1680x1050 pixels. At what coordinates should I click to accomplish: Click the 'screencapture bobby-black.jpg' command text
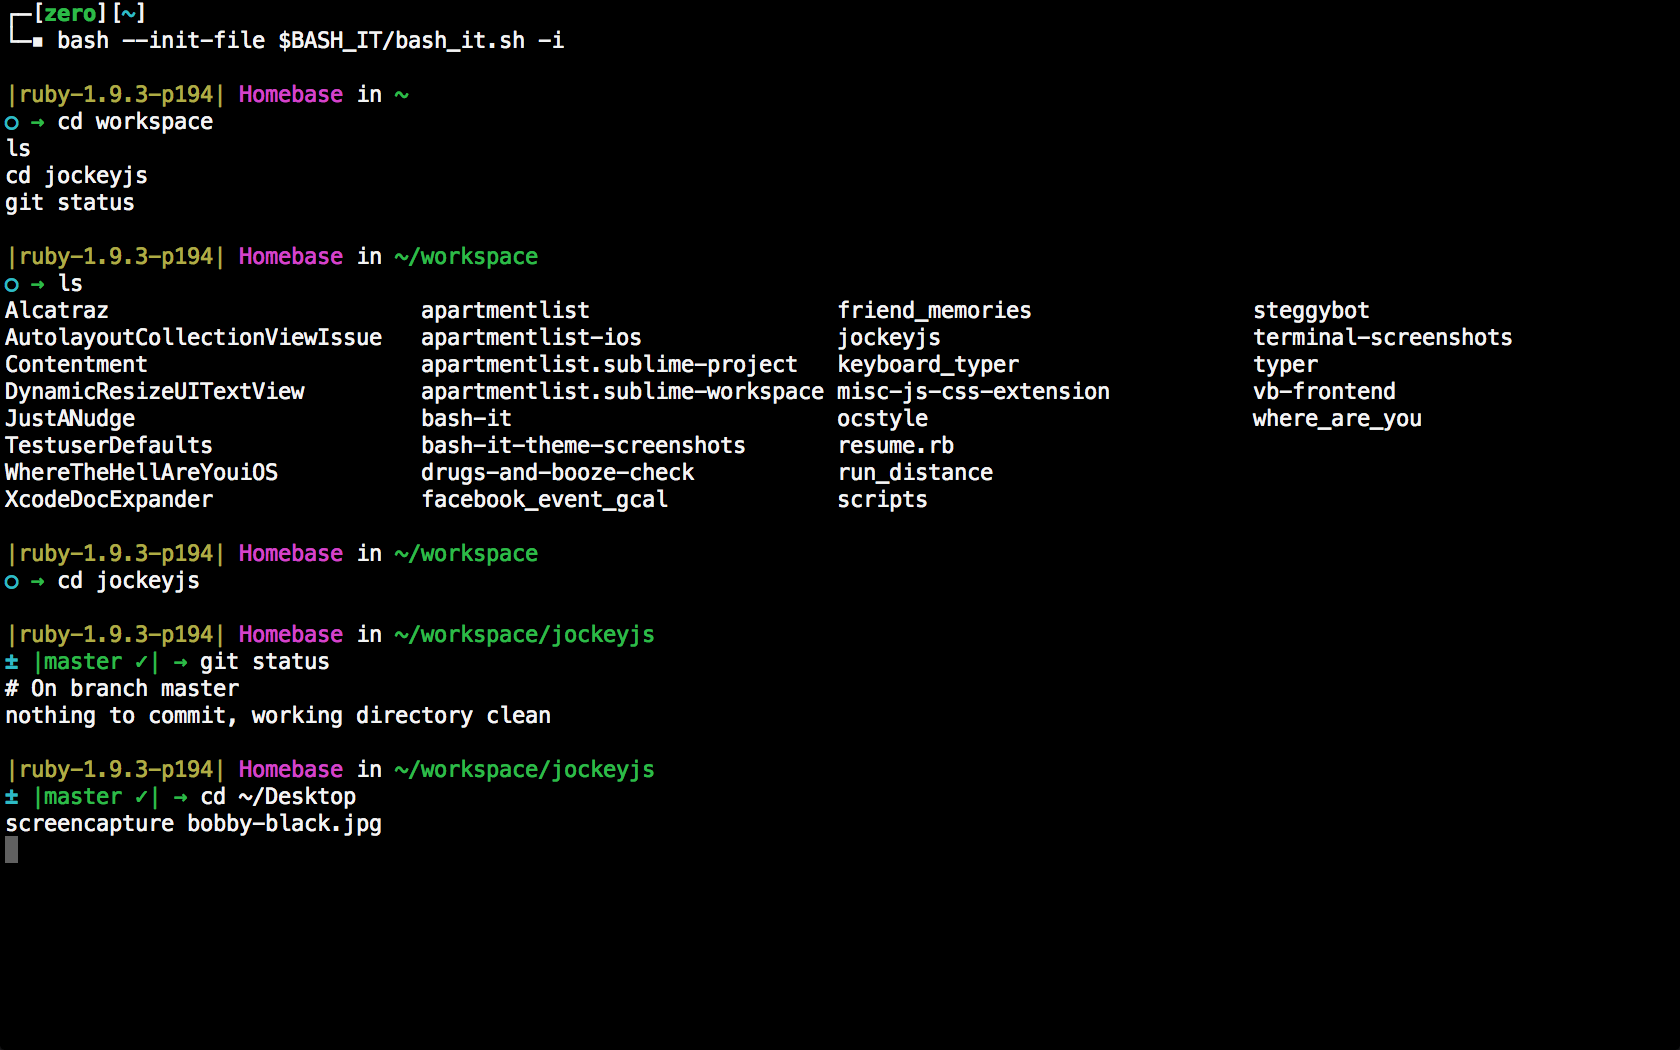tap(193, 824)
